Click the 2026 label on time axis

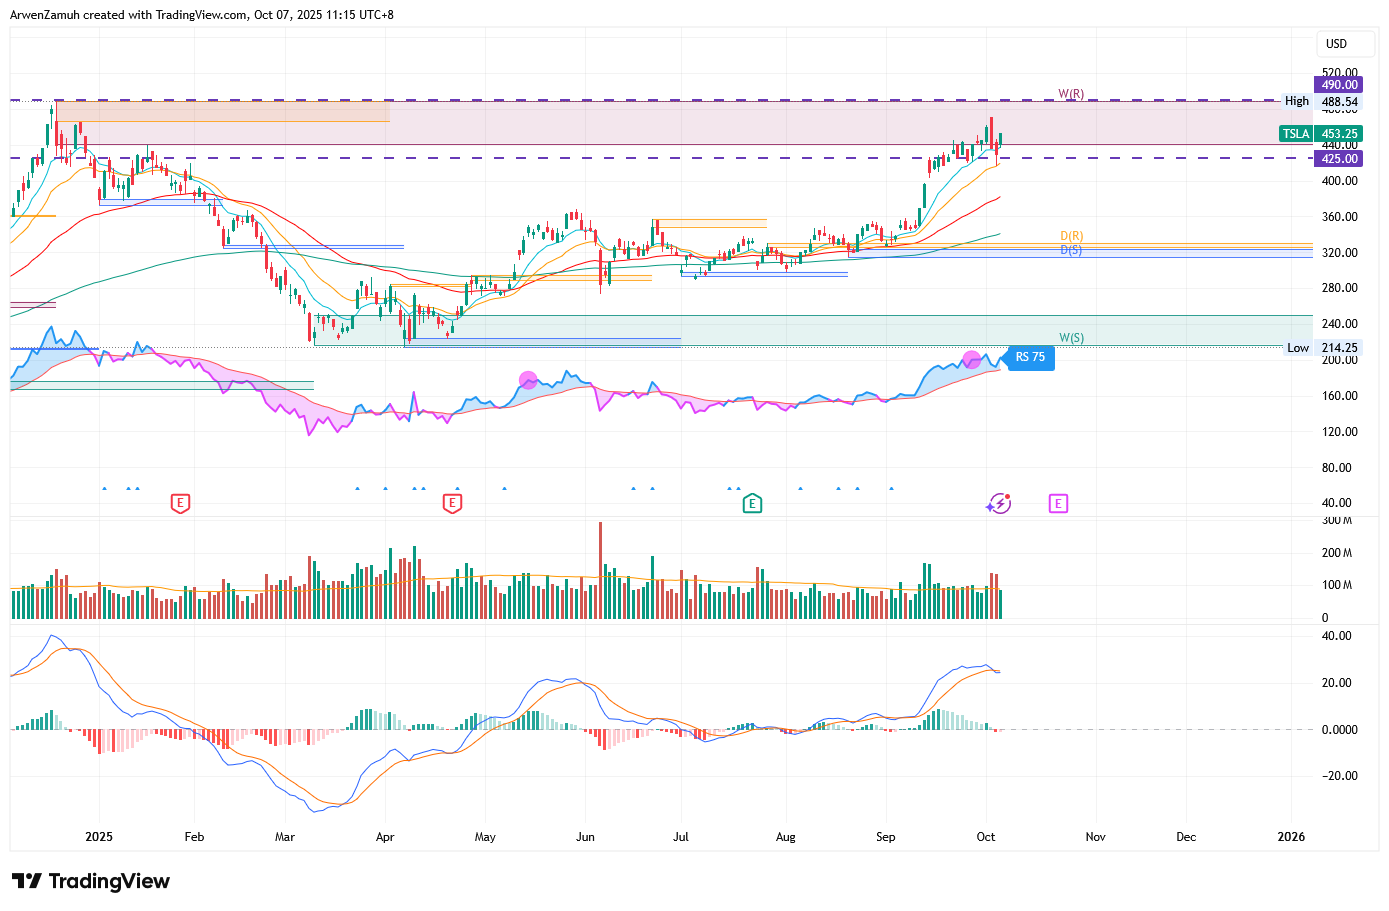[1291, 837]
